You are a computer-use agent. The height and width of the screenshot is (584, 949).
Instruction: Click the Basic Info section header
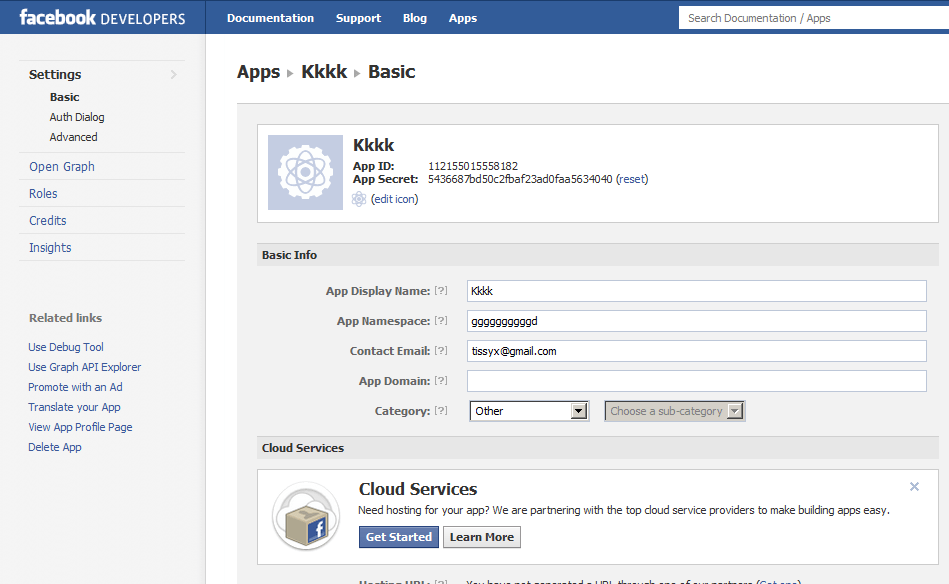coord(598,255)
